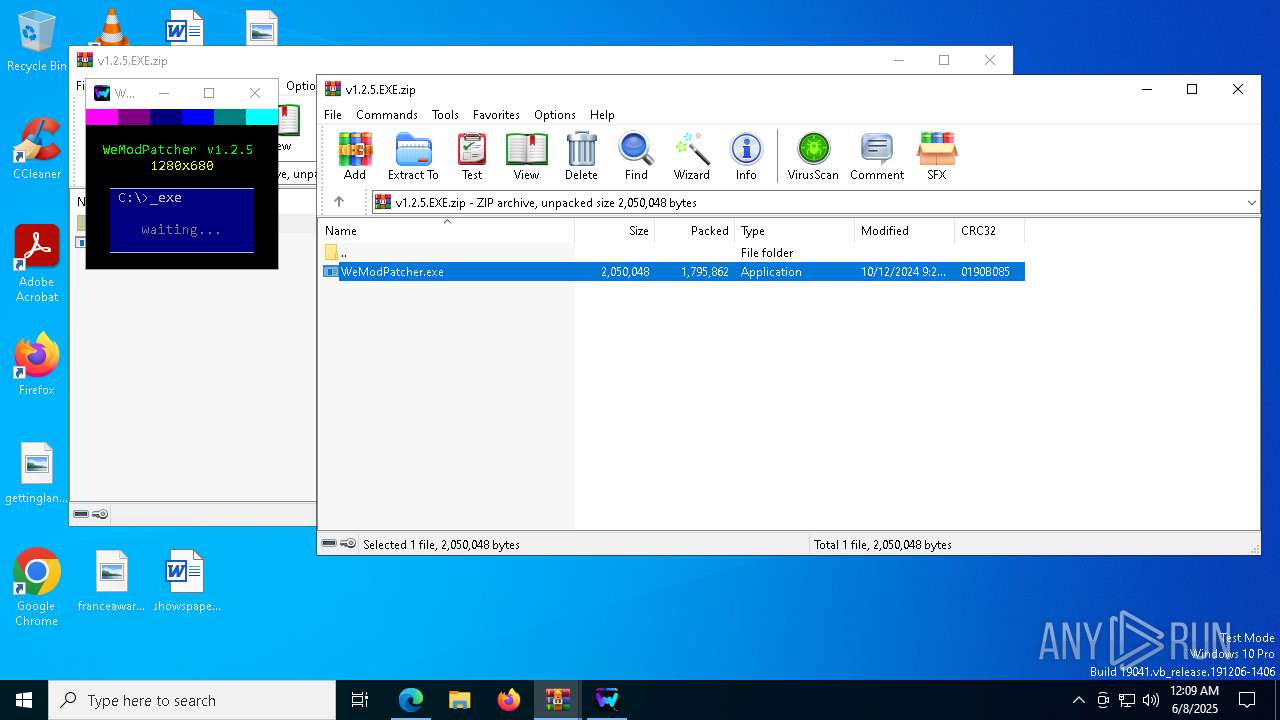Select the showspape... Word document
This screenshot has height=720, width=1280.
pos(186,581)
